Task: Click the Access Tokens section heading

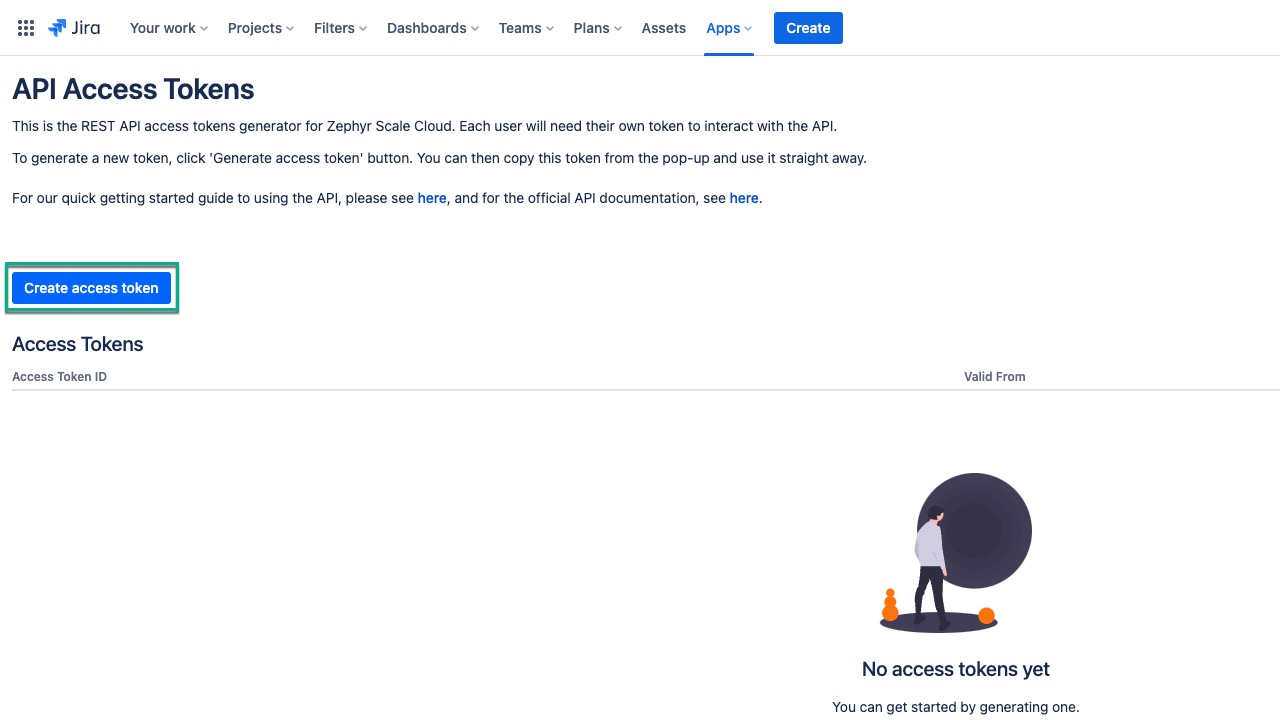Action: click(x=77, y=344)
